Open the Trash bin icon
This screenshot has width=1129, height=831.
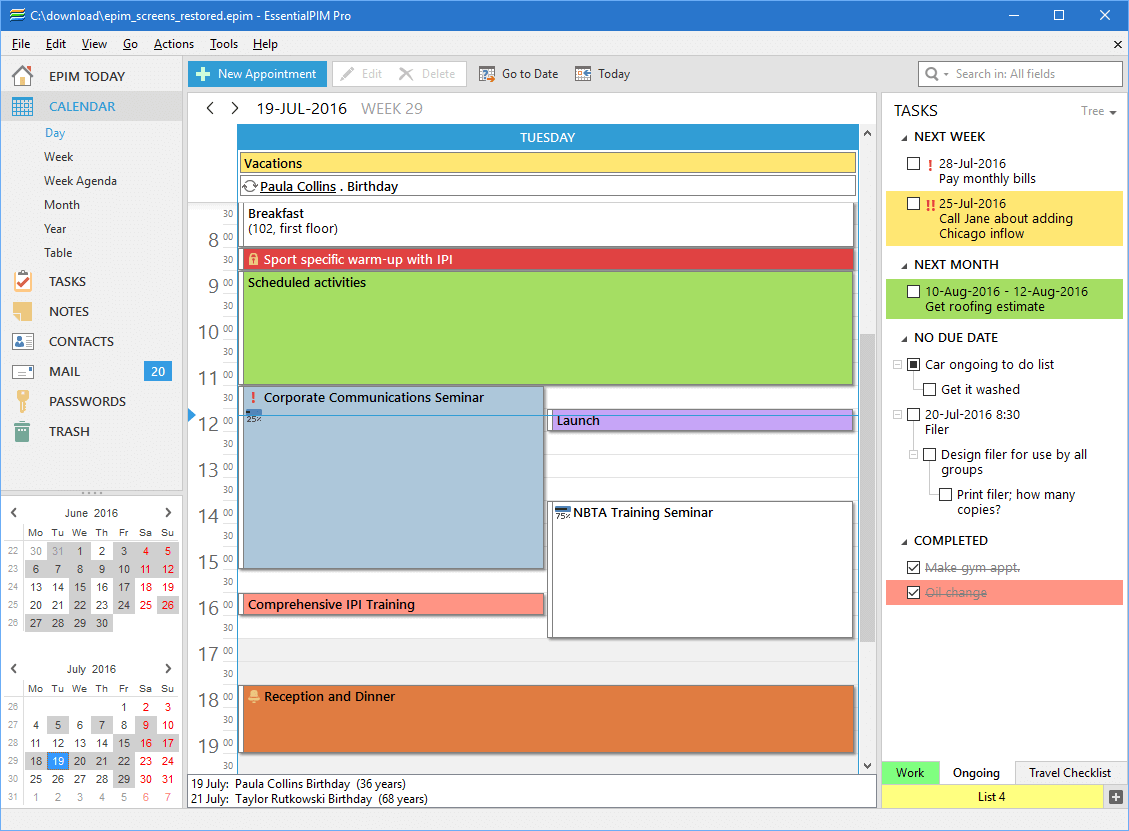pyautogui.click(x=23, y=431)
